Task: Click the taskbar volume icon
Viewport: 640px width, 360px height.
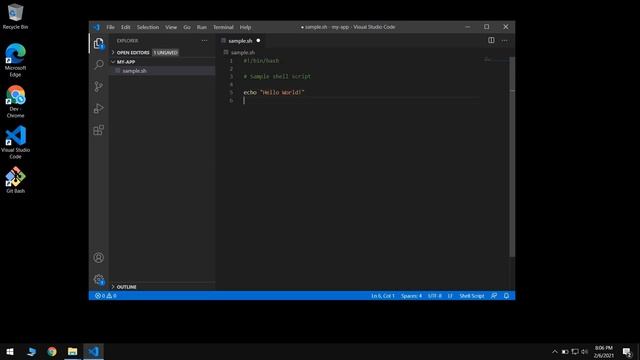Action: 584,351
